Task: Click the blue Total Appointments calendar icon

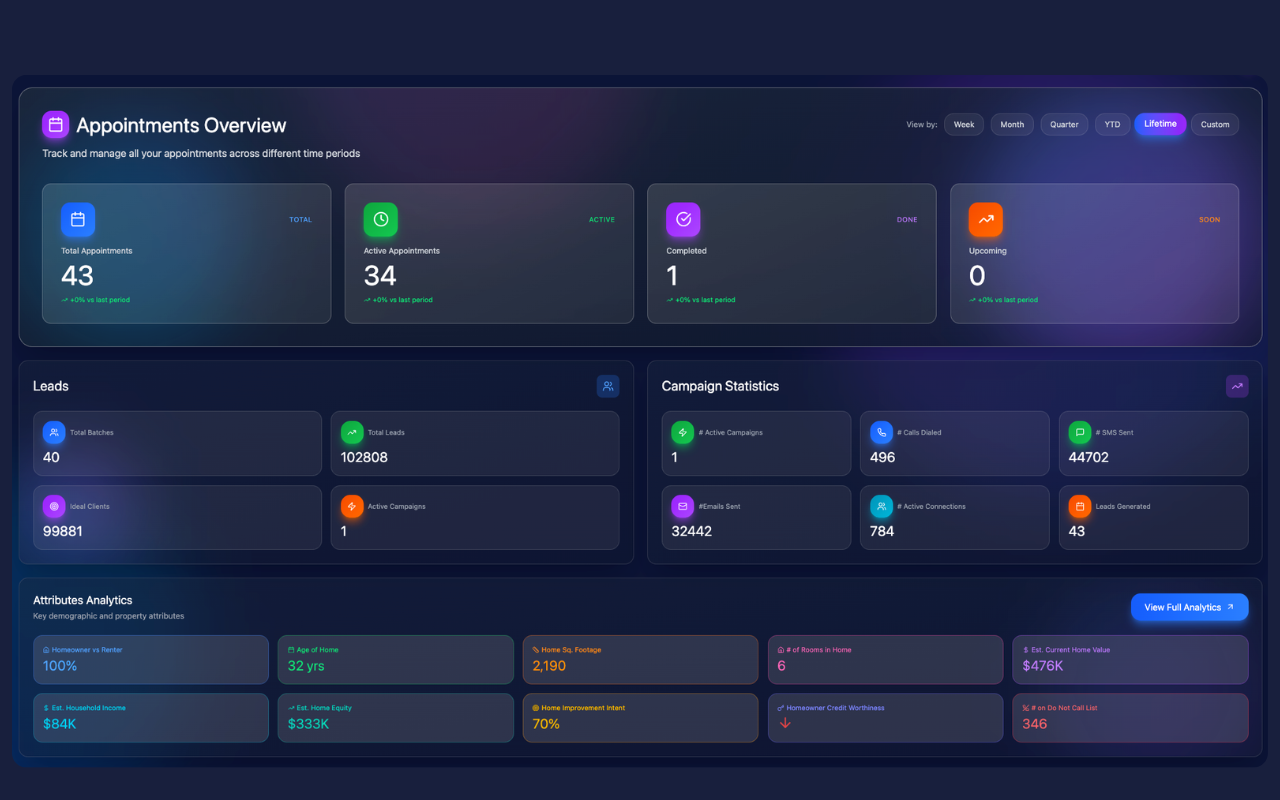Action: coord(78,220)
